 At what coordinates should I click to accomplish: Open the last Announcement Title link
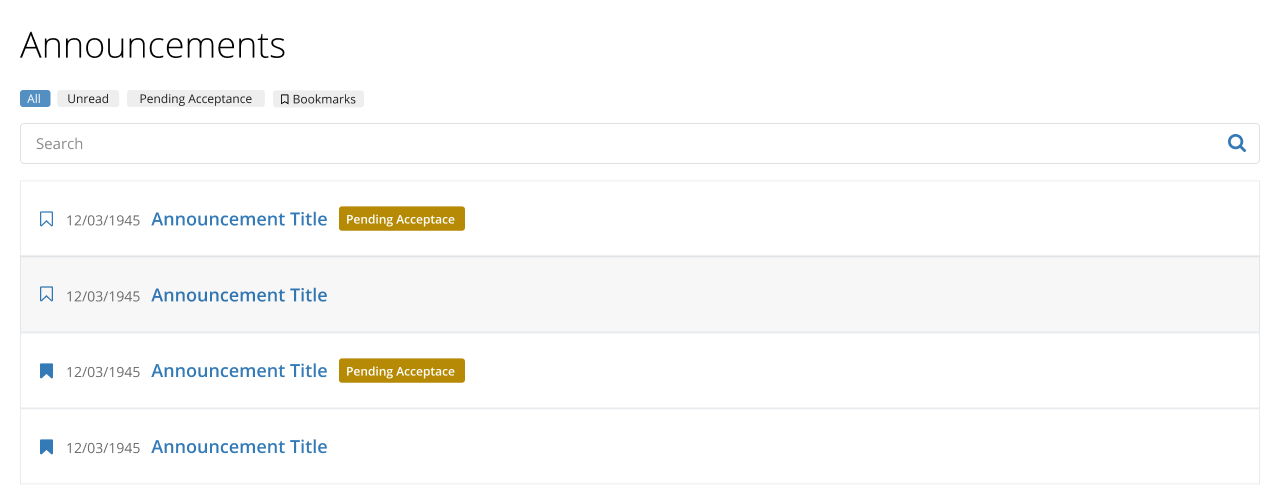(239, 447)
